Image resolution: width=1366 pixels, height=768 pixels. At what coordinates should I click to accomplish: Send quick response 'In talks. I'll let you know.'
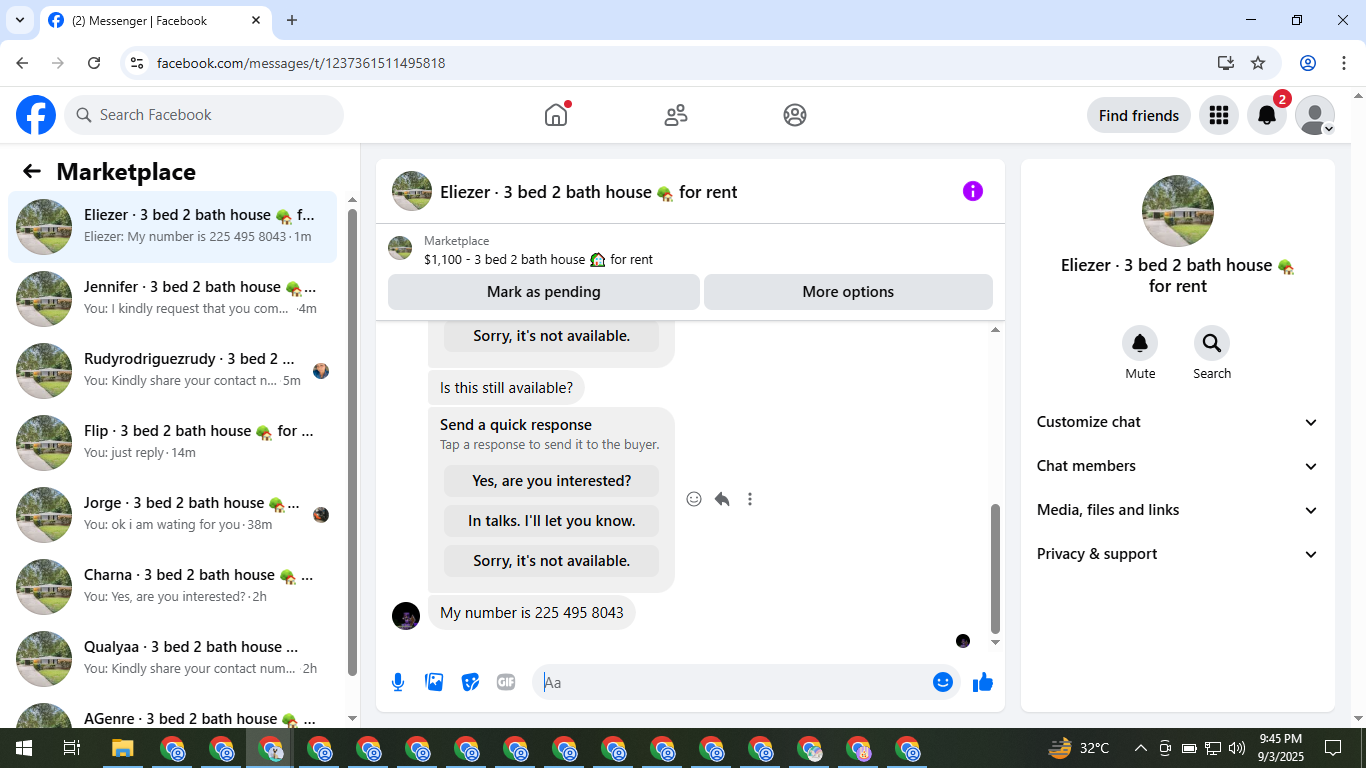pos(552,521)
